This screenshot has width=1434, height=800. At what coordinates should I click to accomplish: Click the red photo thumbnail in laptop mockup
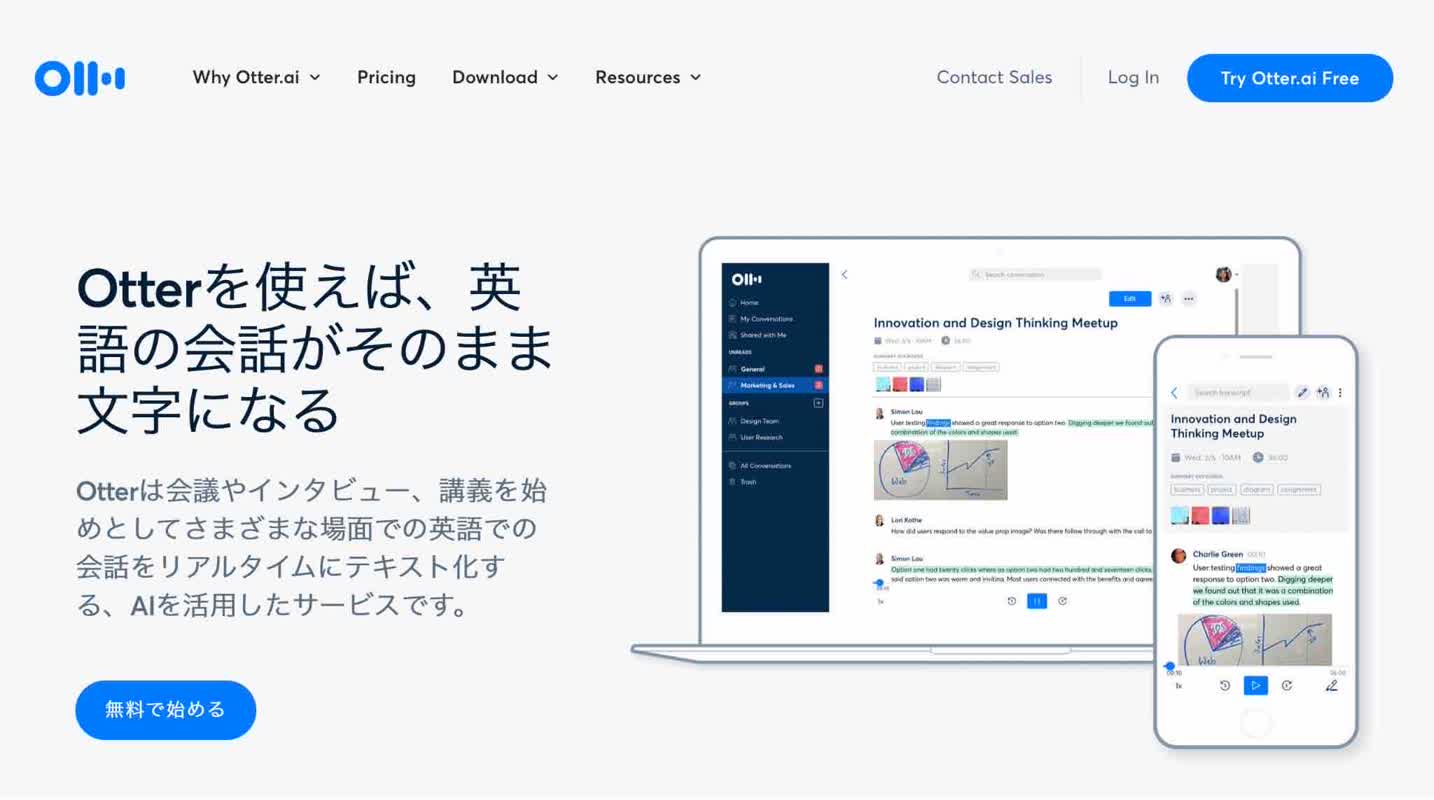(x=899, y=384)
